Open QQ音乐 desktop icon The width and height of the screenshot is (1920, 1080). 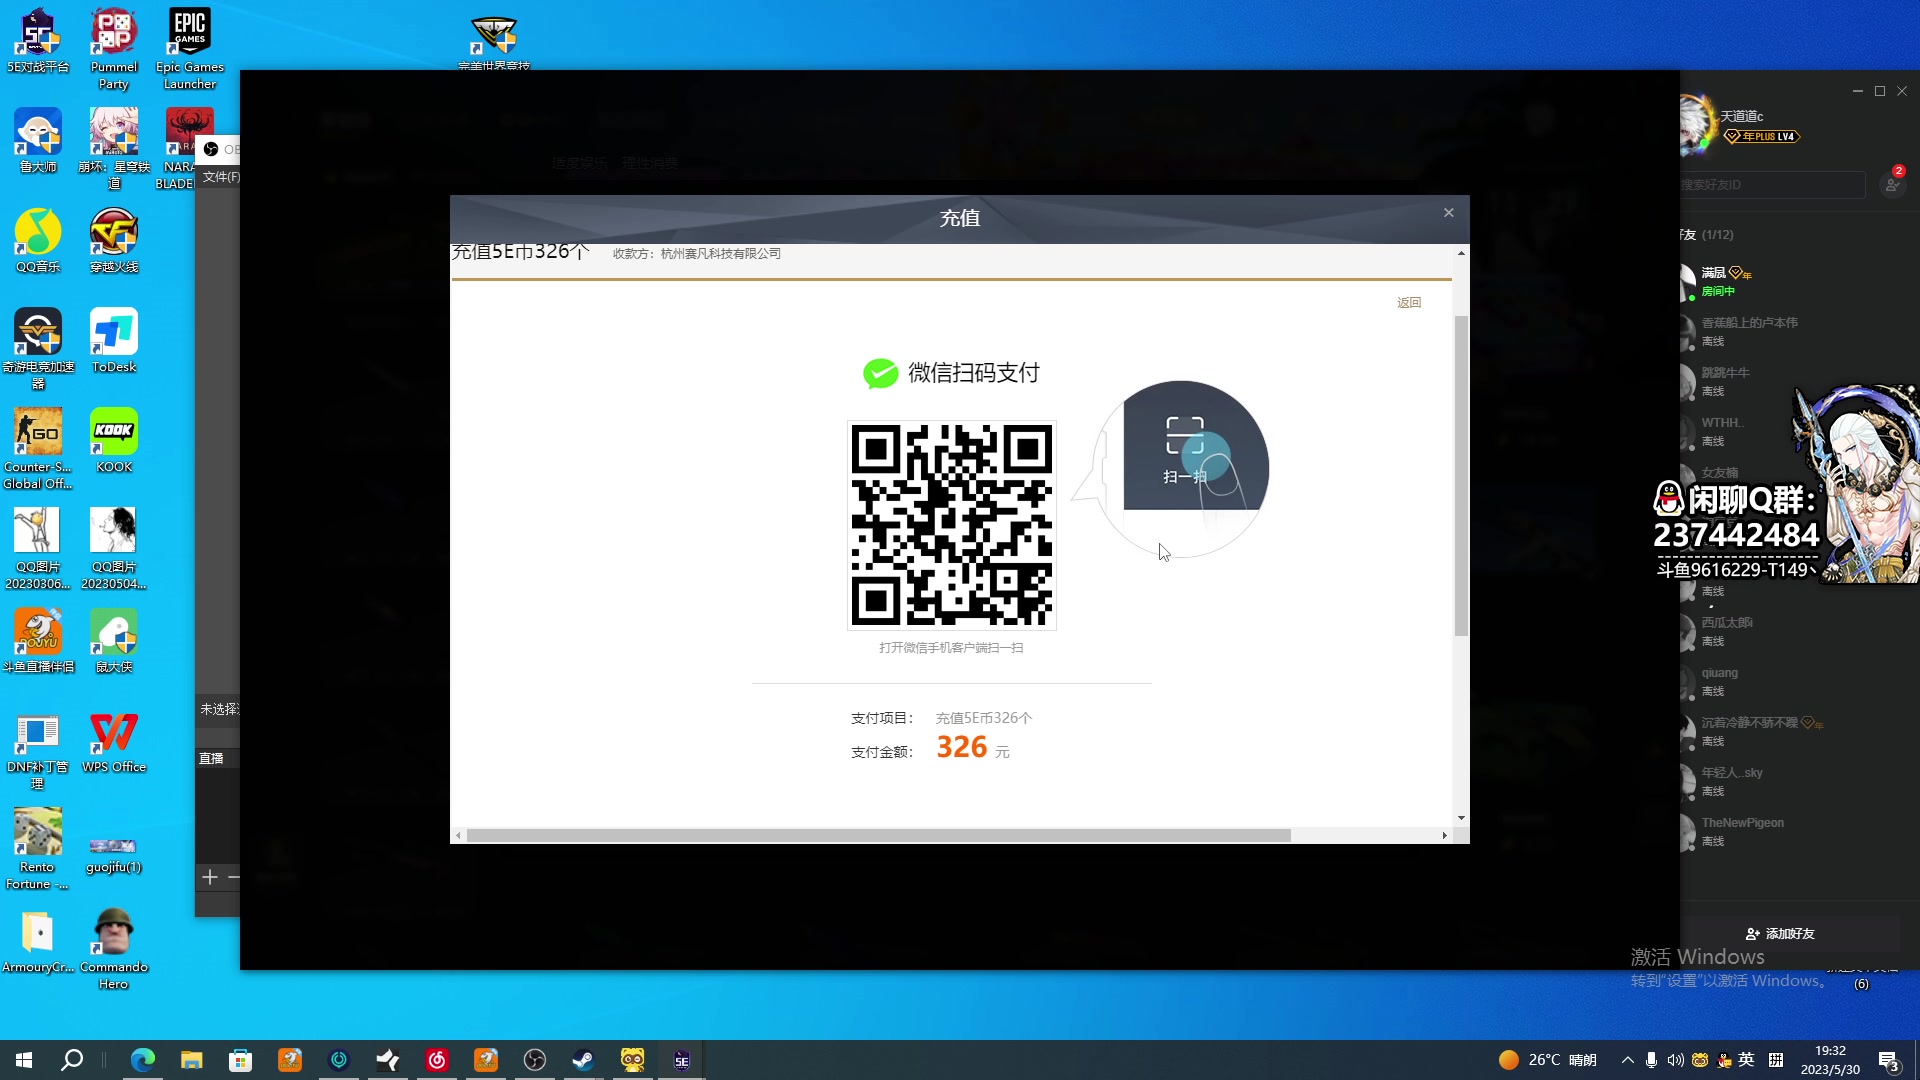(x=38, y=241)
